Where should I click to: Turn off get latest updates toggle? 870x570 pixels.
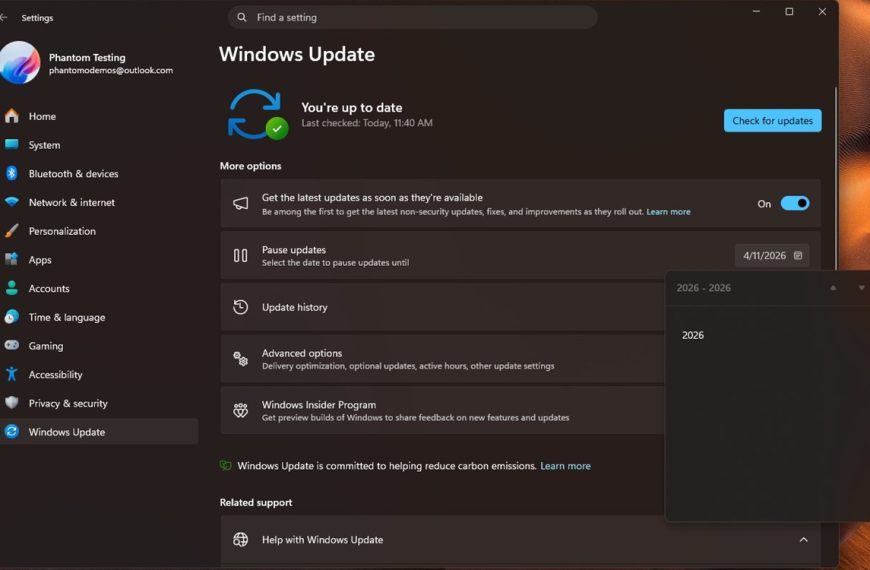795,203
